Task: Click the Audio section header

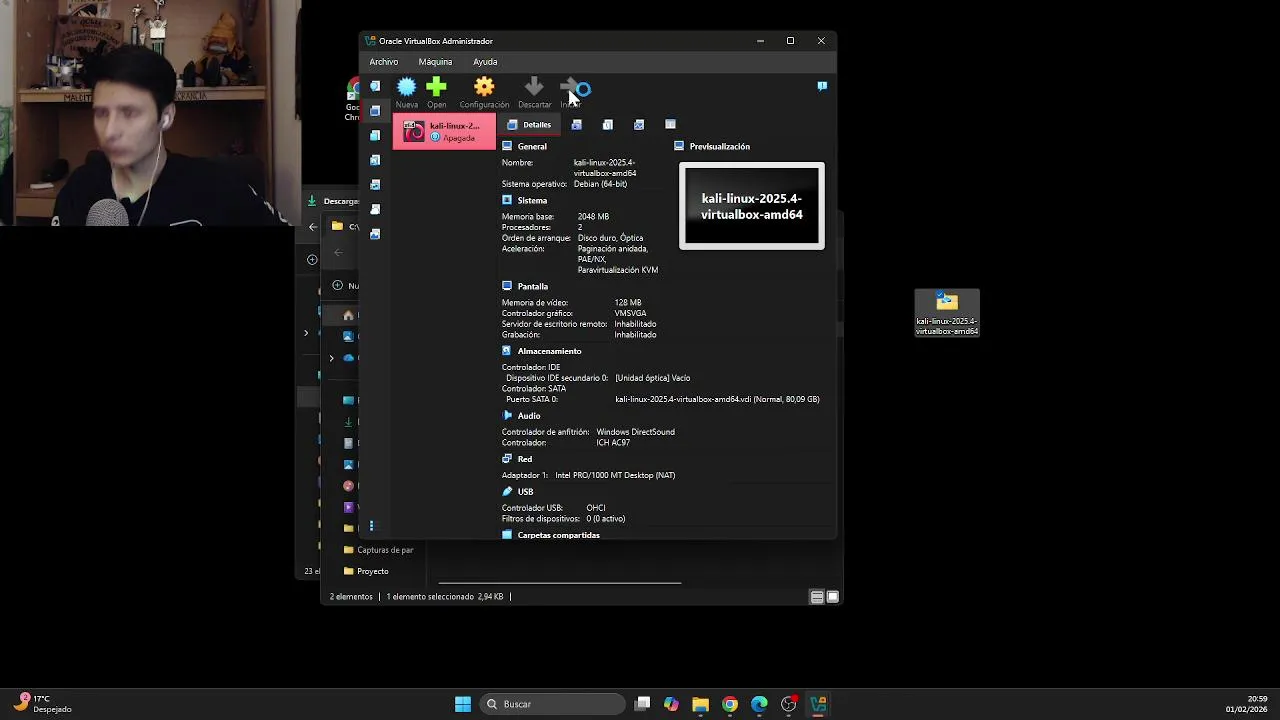Action: 529,416
